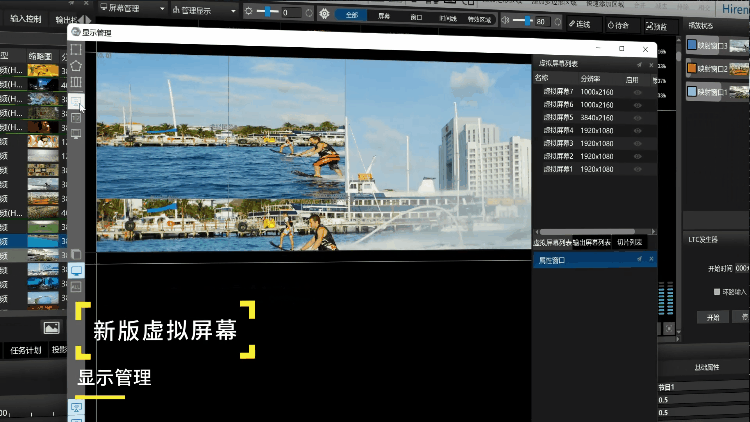750x422 pixels.
Task: Switch to the 虚拟屏幕列表 bottom tab
Action: tap(552, 243)
